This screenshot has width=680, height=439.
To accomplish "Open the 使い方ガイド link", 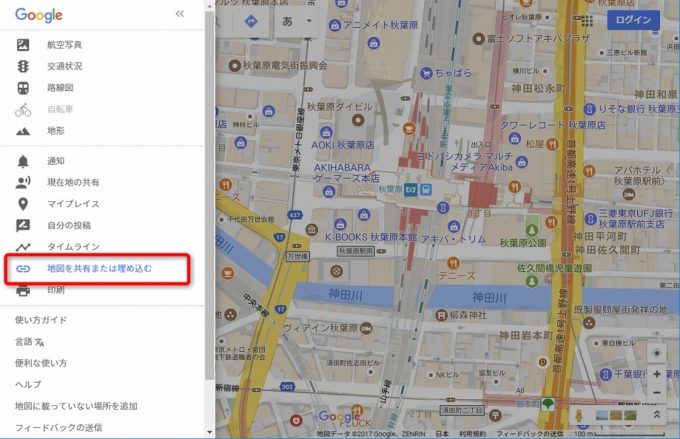I will 41,320.
